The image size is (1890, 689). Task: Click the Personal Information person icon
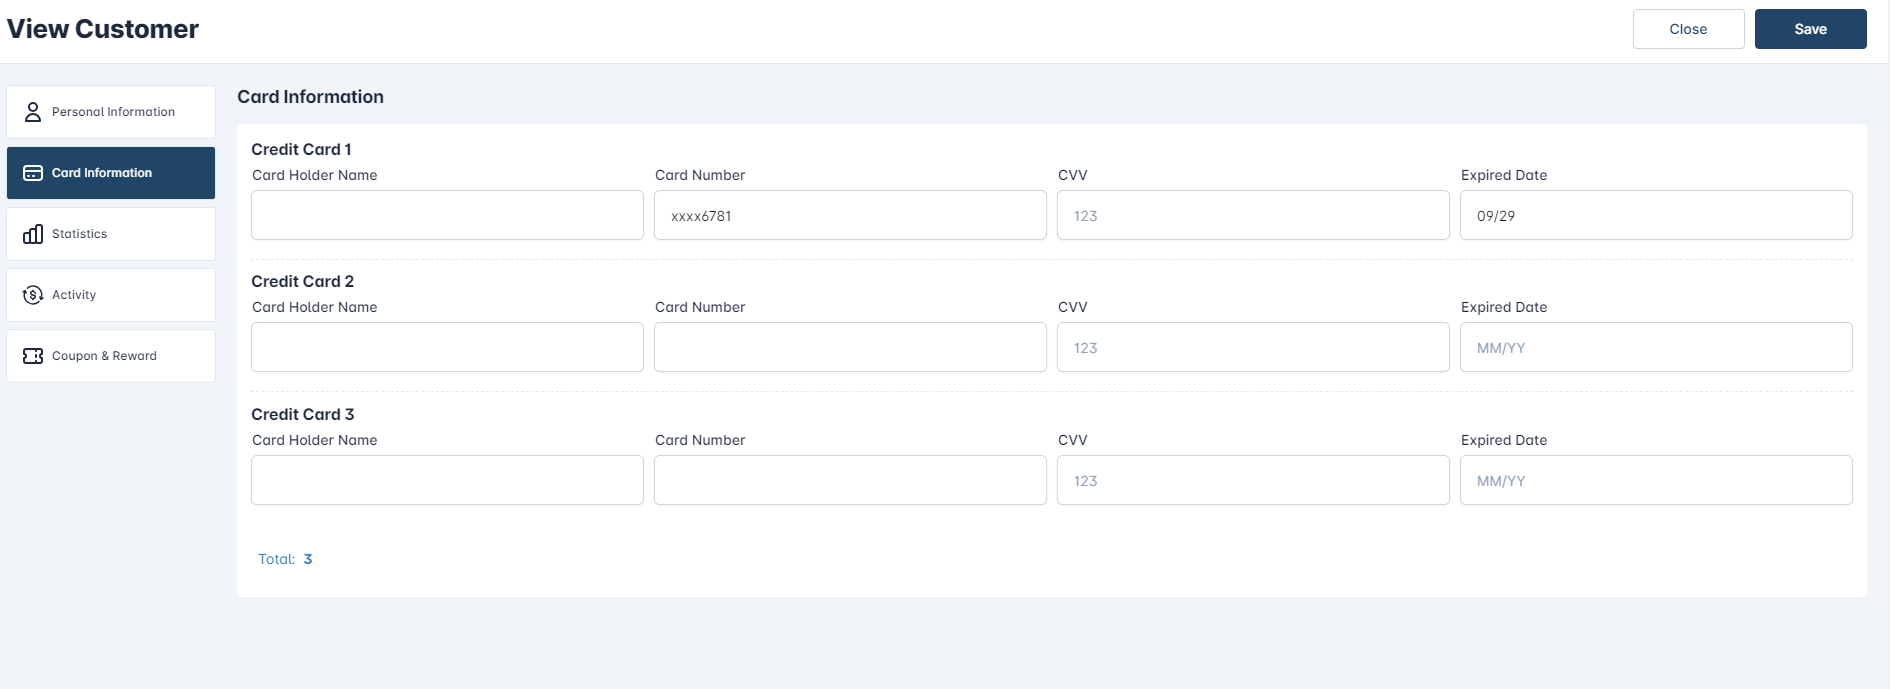33,112
